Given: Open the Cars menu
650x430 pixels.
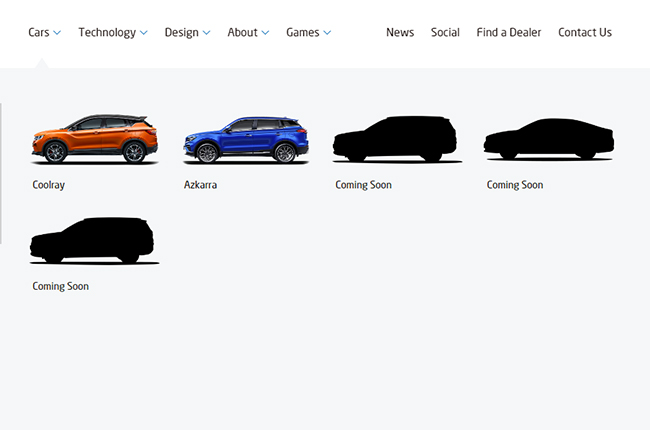Looking at the screenshot, I should [x=39, y=32].
